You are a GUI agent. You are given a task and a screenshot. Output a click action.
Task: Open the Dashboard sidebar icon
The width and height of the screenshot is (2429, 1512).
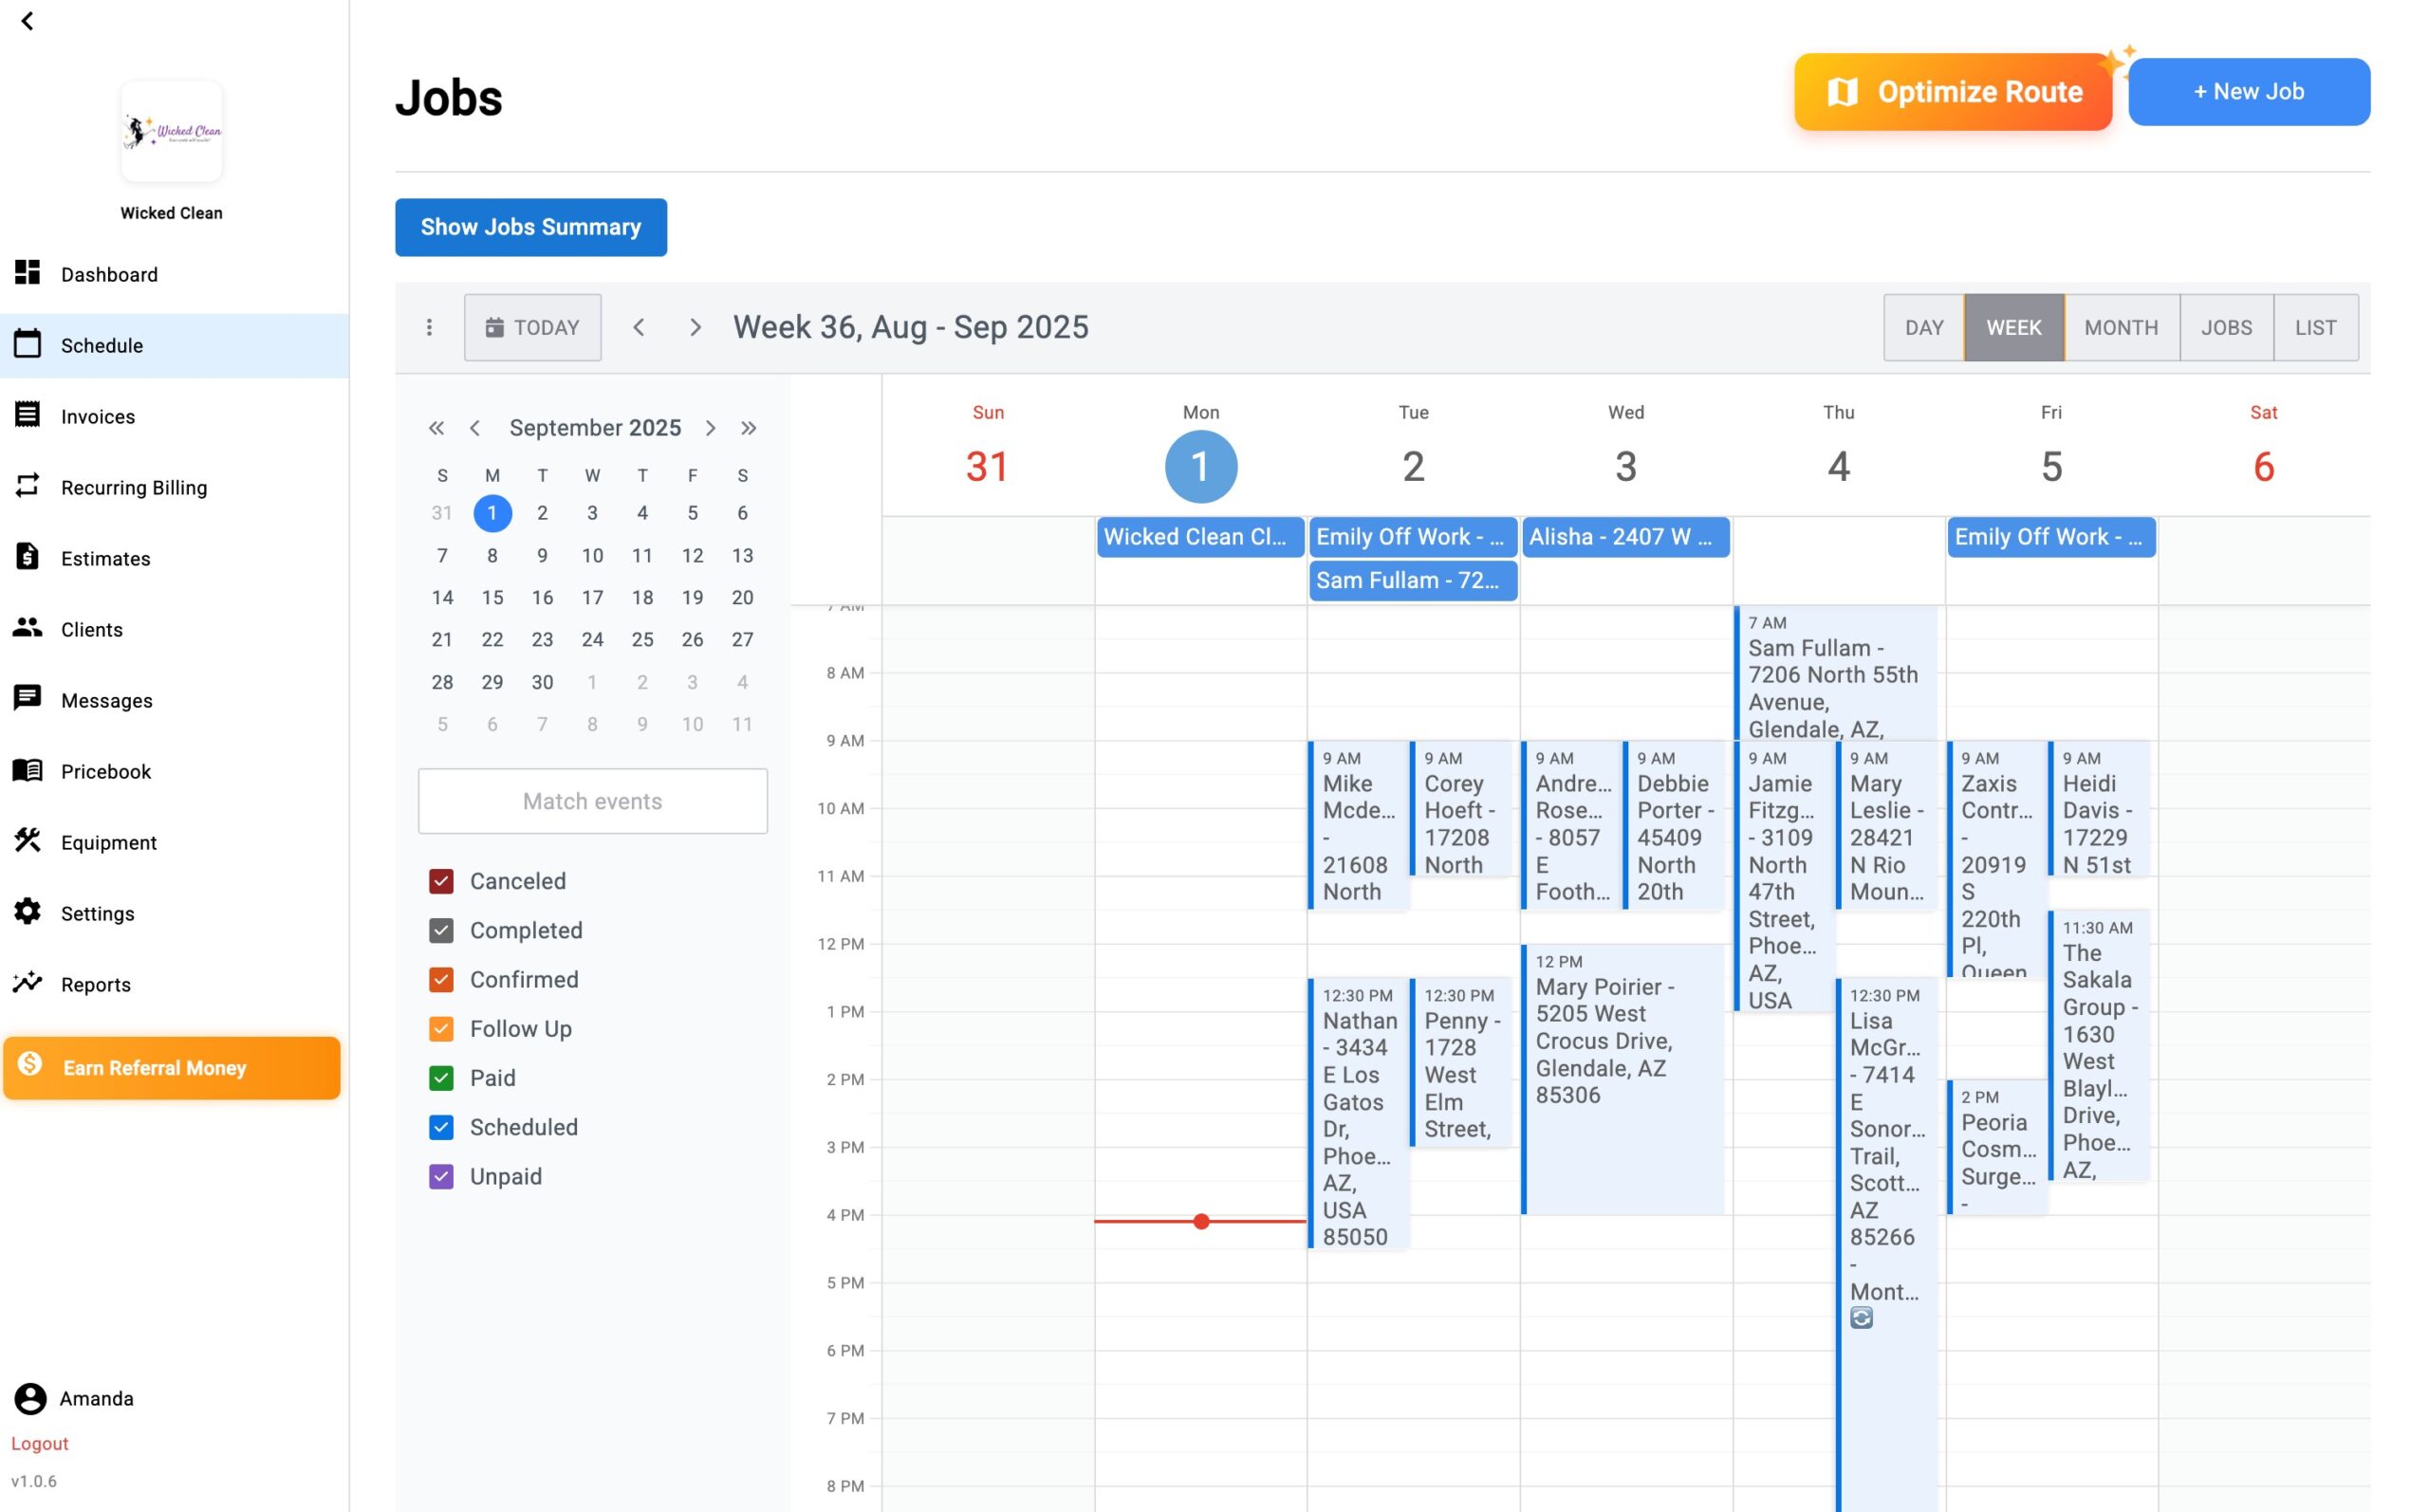click(27, 273)
